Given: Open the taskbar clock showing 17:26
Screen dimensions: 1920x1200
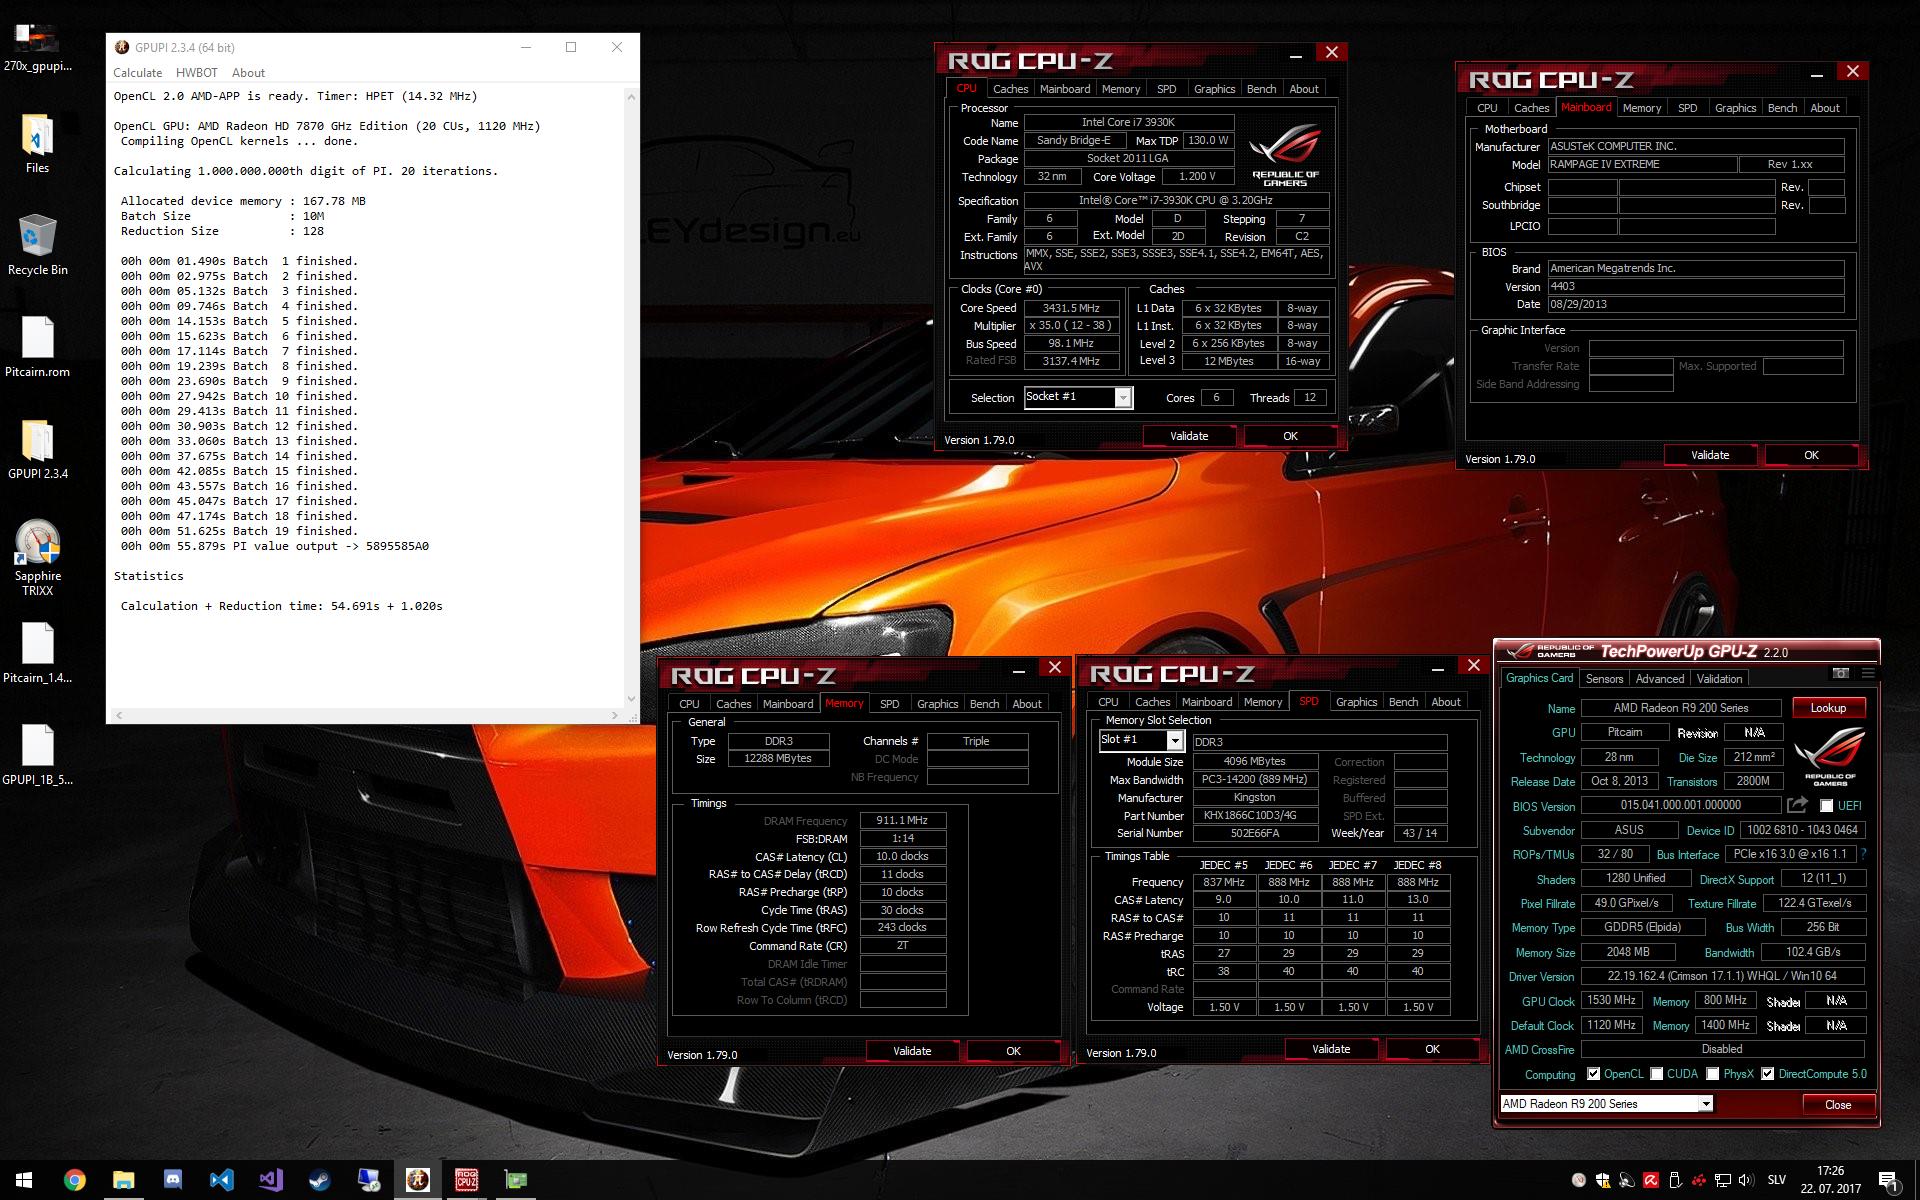Looking at the screenshot, I should (x=1831, y=1180).
